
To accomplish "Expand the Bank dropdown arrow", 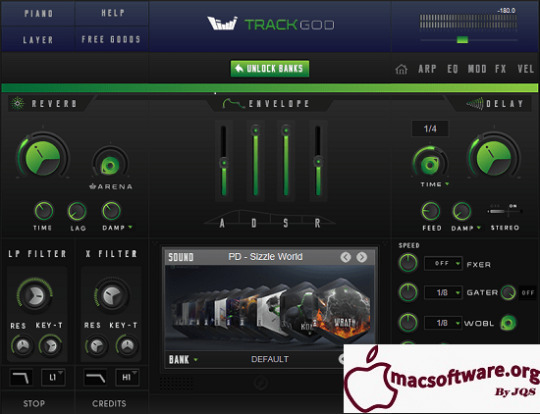I will click(196, 360).
